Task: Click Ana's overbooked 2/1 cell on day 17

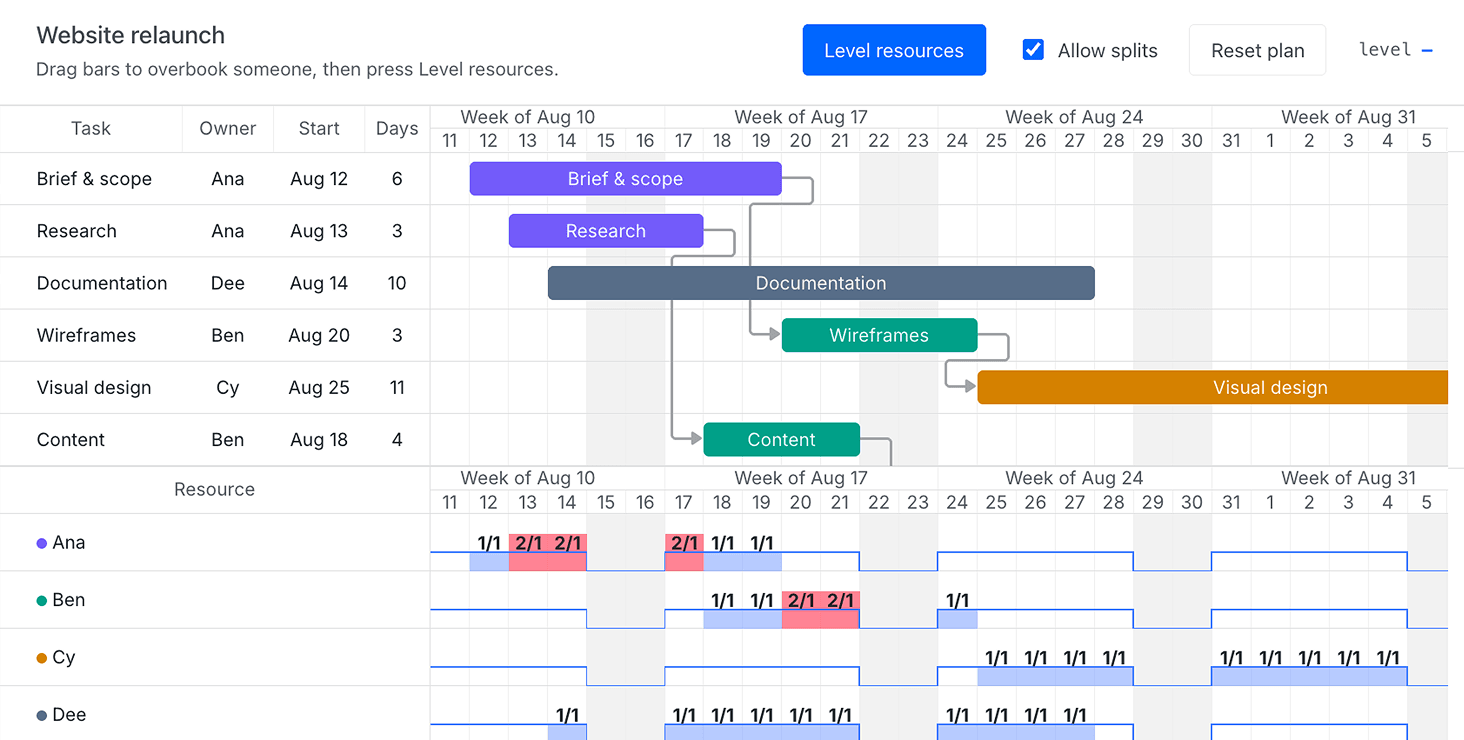Action: click(x=684, y=553)
